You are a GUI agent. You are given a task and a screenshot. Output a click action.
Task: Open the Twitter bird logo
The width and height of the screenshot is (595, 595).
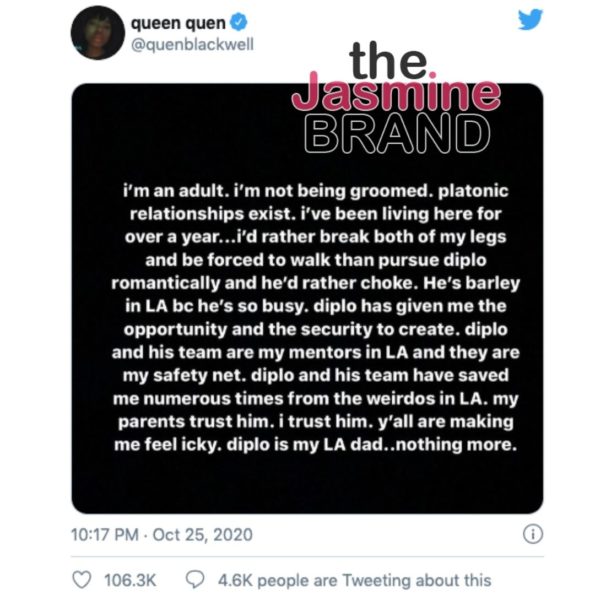(x=530, y=20)
